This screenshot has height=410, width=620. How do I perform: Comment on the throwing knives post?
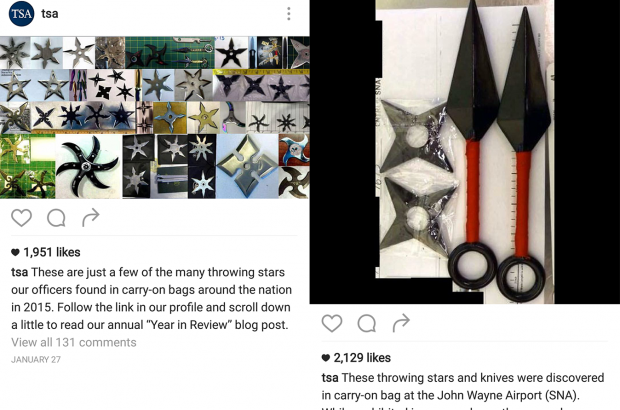coord(367,323)
